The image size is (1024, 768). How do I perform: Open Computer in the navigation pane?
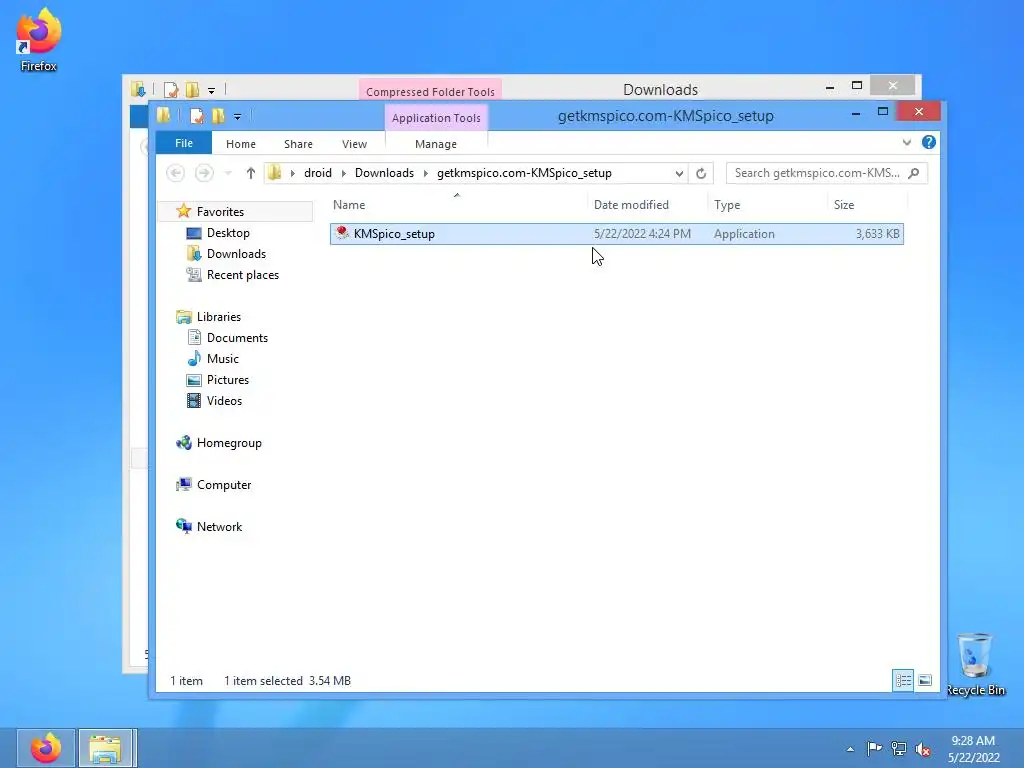223,485
